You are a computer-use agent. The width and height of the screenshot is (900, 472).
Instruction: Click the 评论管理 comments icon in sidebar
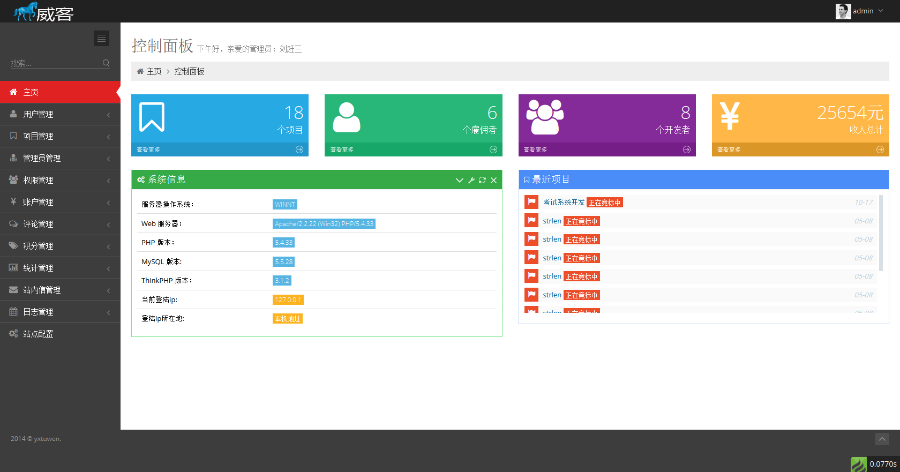(13, 224)
